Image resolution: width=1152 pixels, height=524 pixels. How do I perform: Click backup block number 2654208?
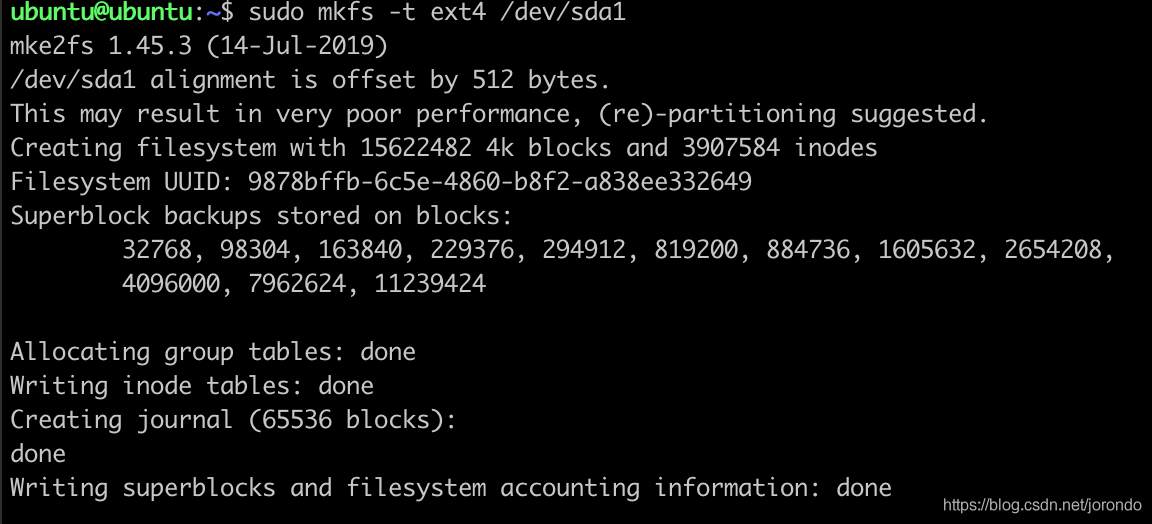pos(1054,250)
